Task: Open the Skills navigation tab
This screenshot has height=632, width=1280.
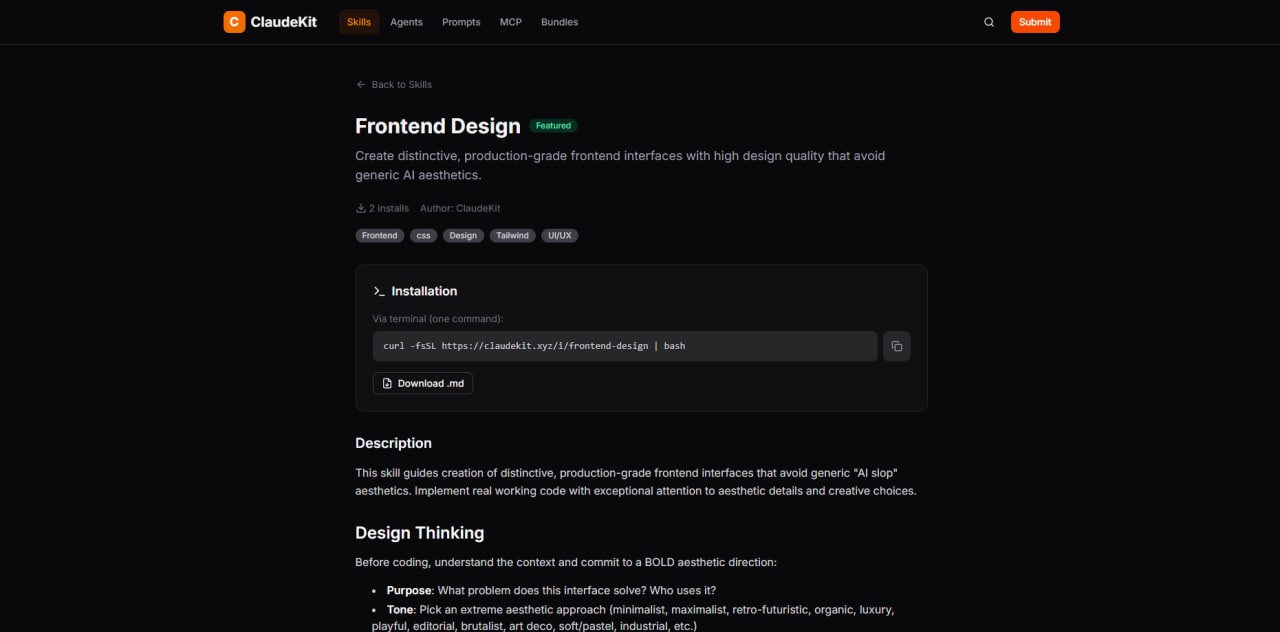Action: point(358,21)
